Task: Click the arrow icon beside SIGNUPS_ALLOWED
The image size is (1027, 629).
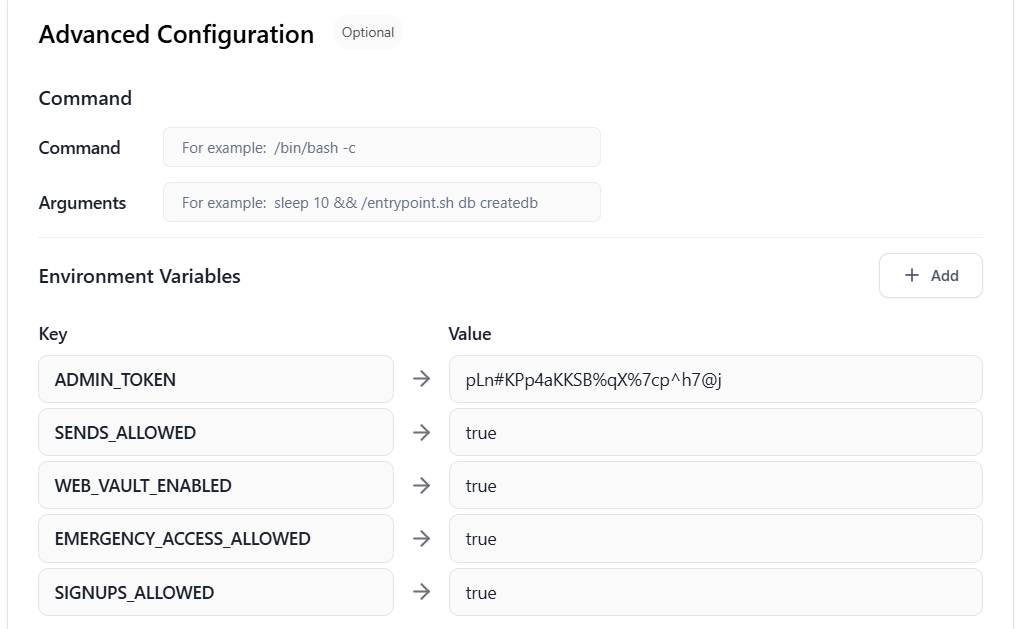Action: (x=421, y=592)
